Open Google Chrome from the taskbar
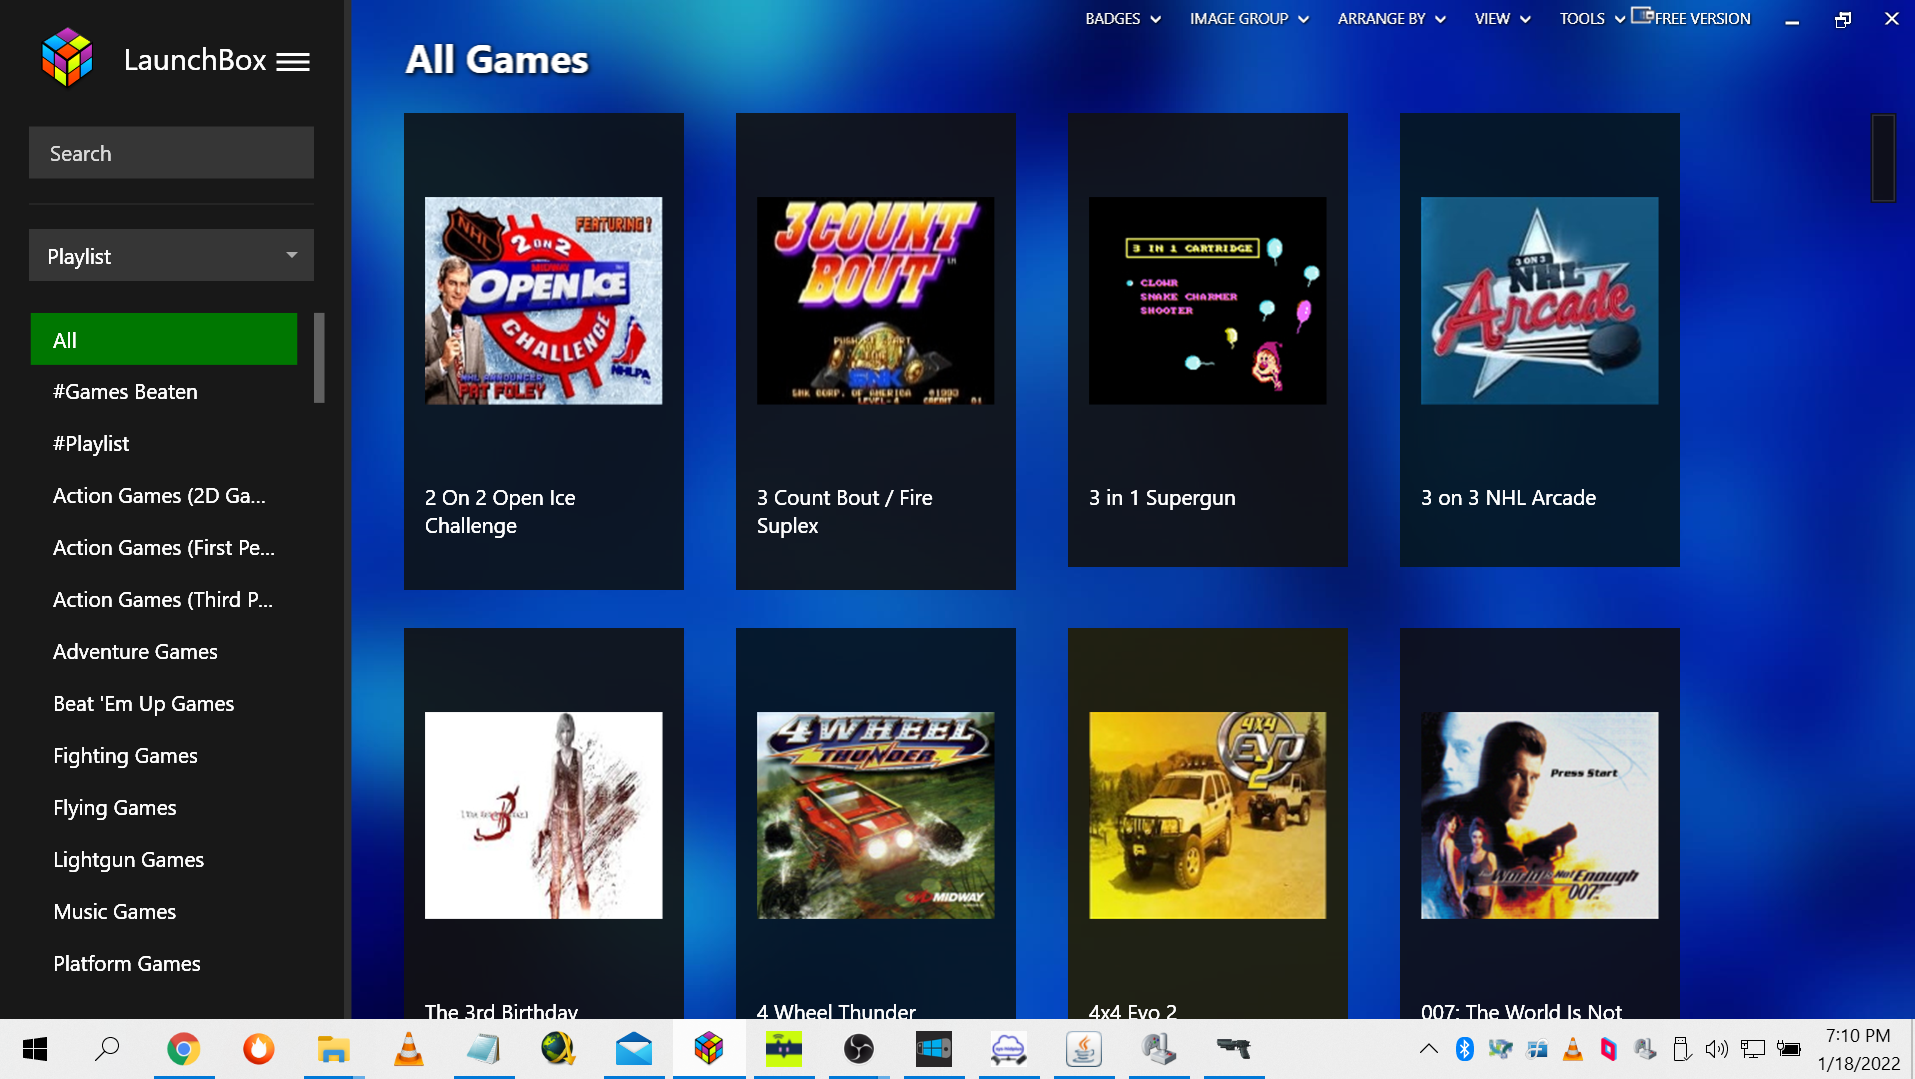Viewport: 1915px width, 1079px height. coord(183,1049)
